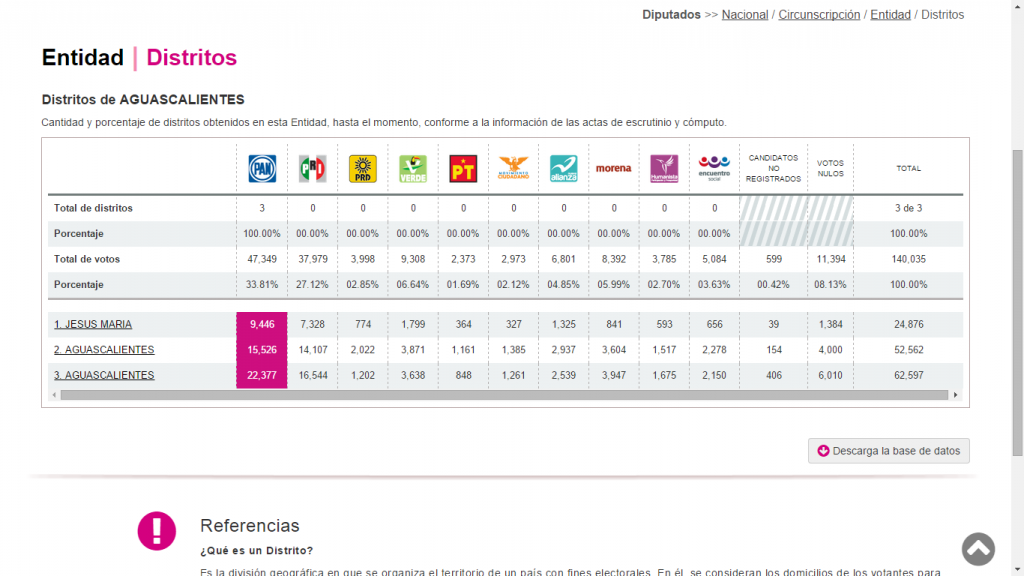Click the highlighted 22,377 PAN votes cell
Viewport: 1024px width, 576px height.
click(262, 375)
